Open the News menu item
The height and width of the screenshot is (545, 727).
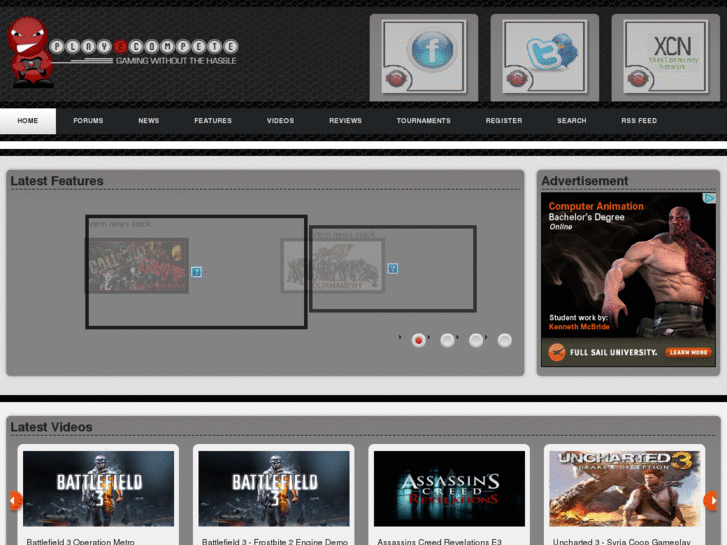pyautogui.click(x=148, y=121)
